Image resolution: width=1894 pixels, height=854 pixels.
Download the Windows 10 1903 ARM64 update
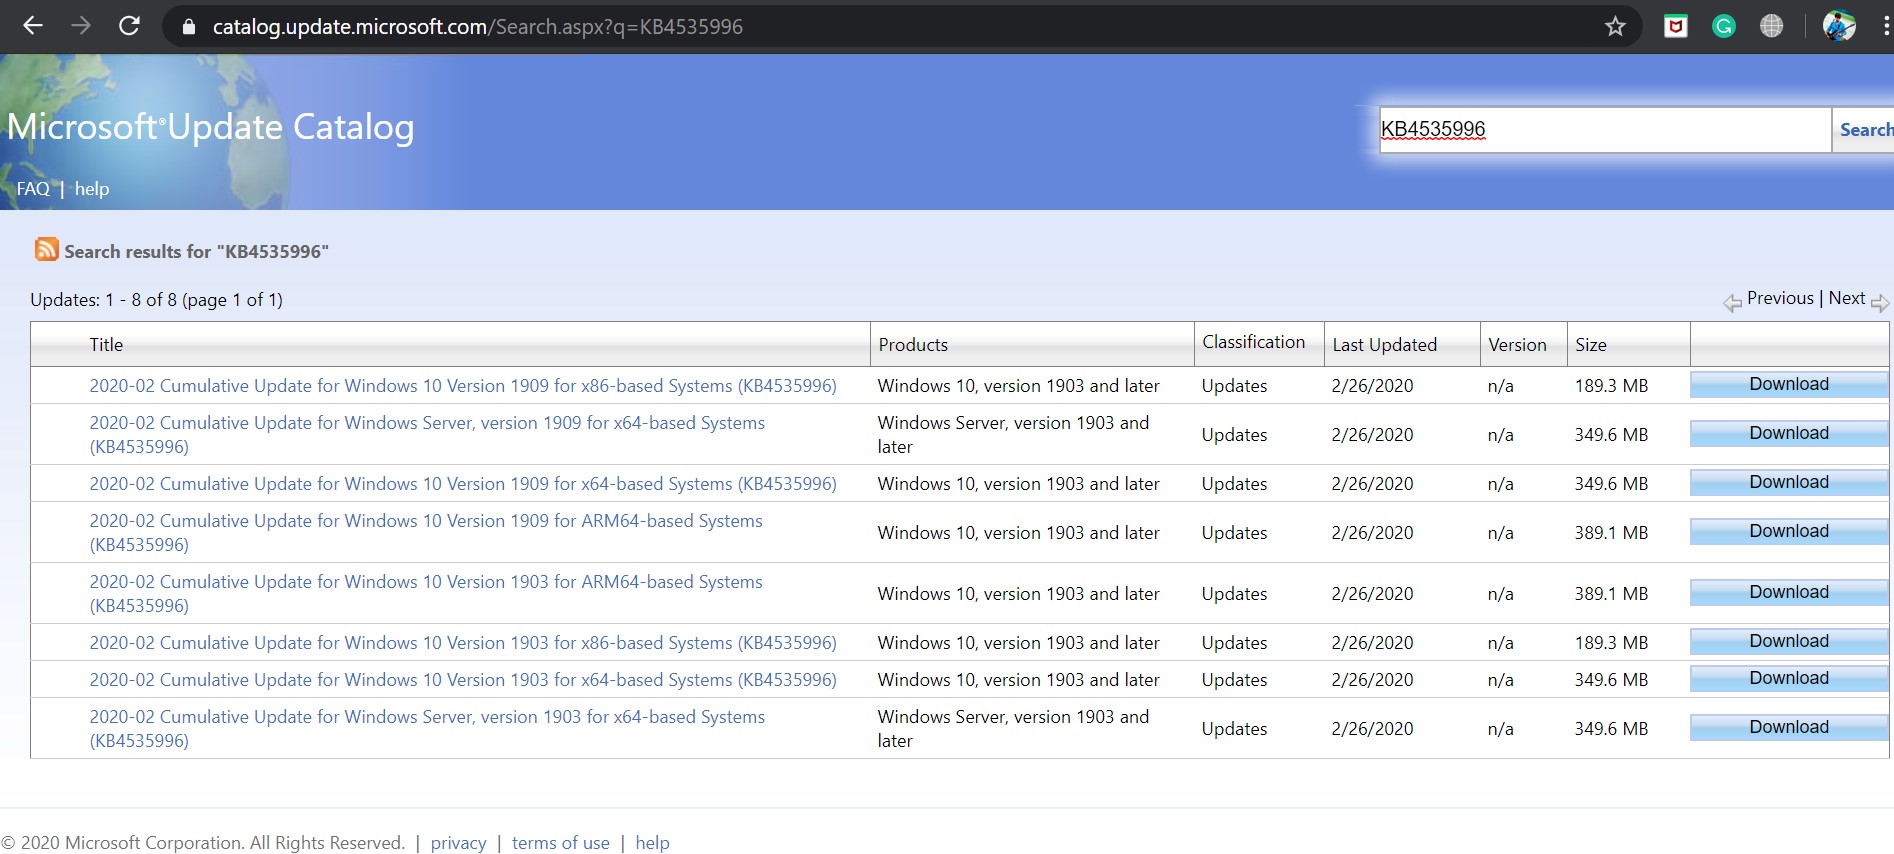pos(1789,592)
